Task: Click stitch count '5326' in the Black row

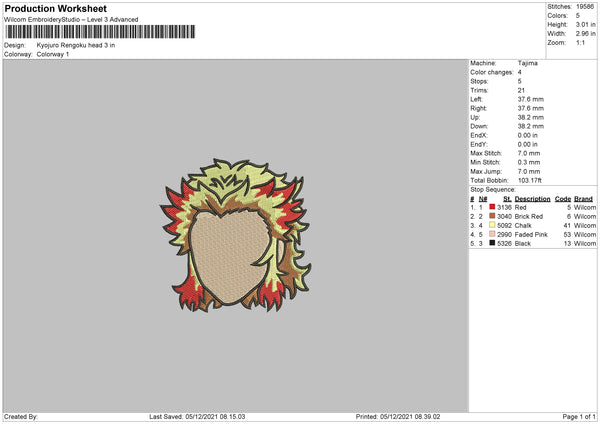Action: [x=504, y=244]
